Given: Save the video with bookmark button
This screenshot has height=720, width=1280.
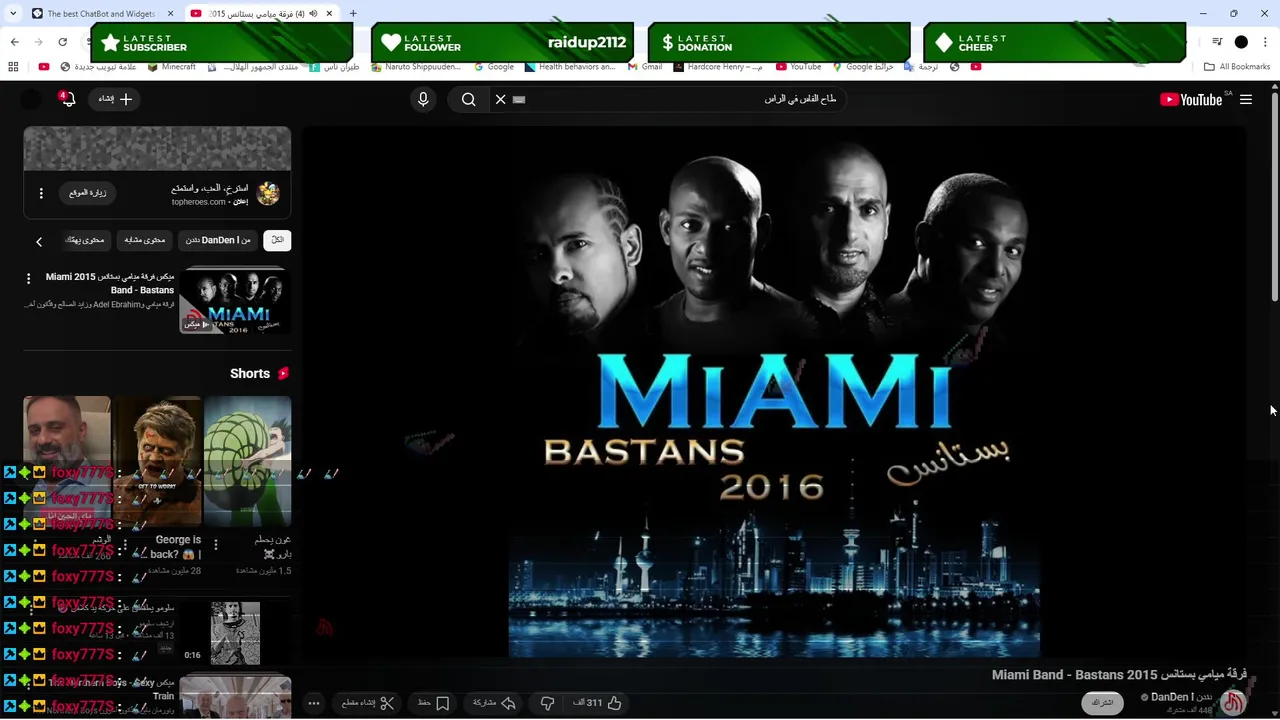Looking at the screenshot, I should point(433,703).
